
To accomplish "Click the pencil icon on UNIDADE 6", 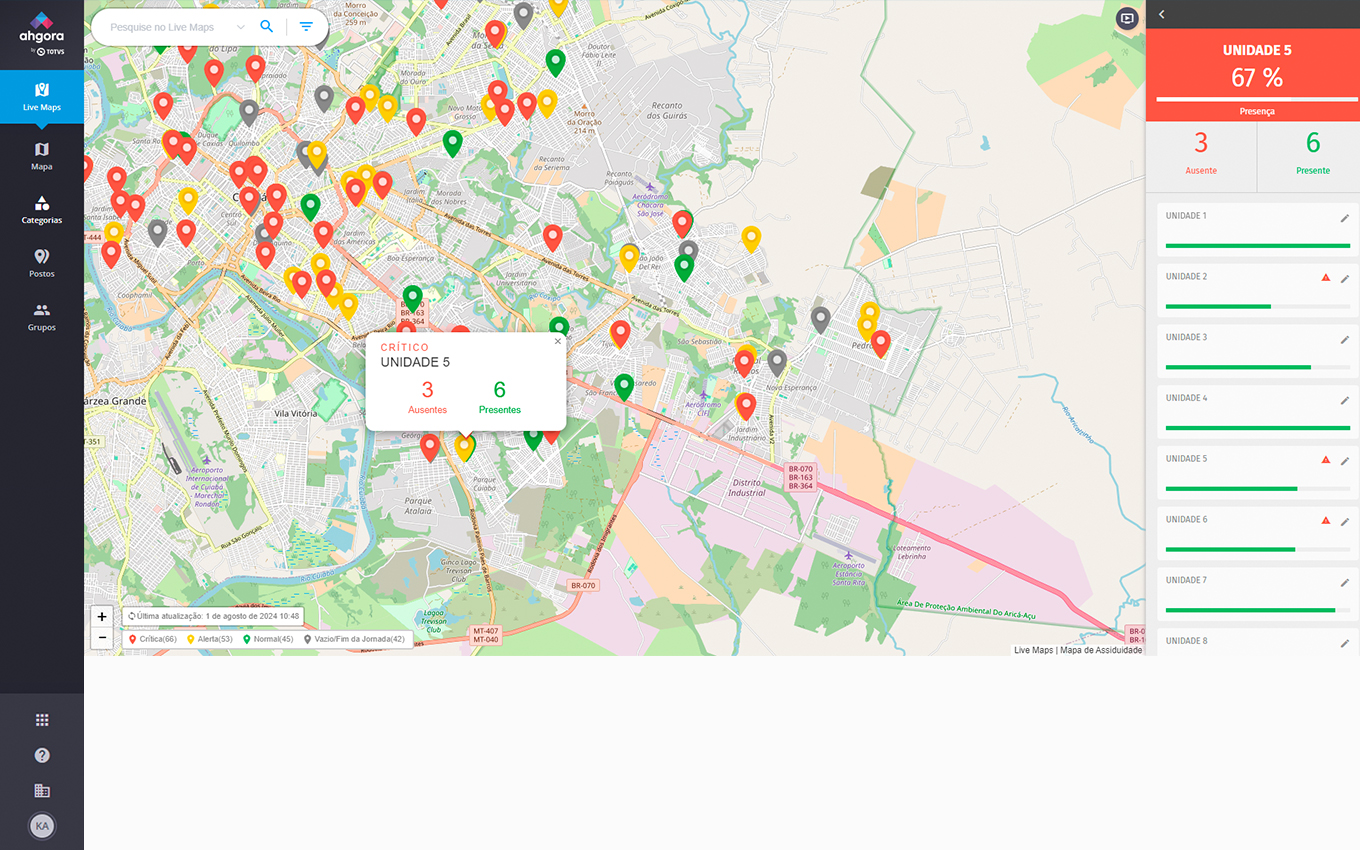I will pos(1345,522).
